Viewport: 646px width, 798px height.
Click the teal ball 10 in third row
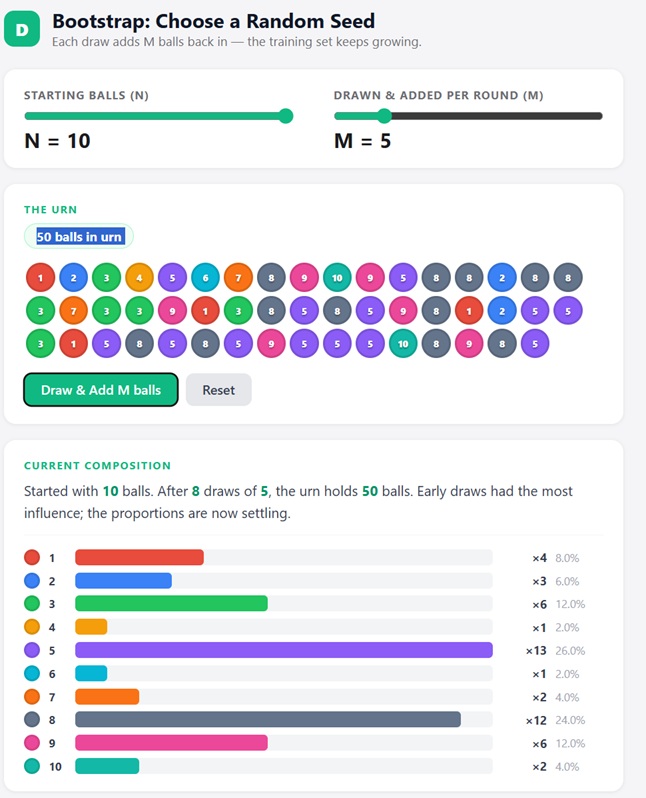[x=403, y=344]
